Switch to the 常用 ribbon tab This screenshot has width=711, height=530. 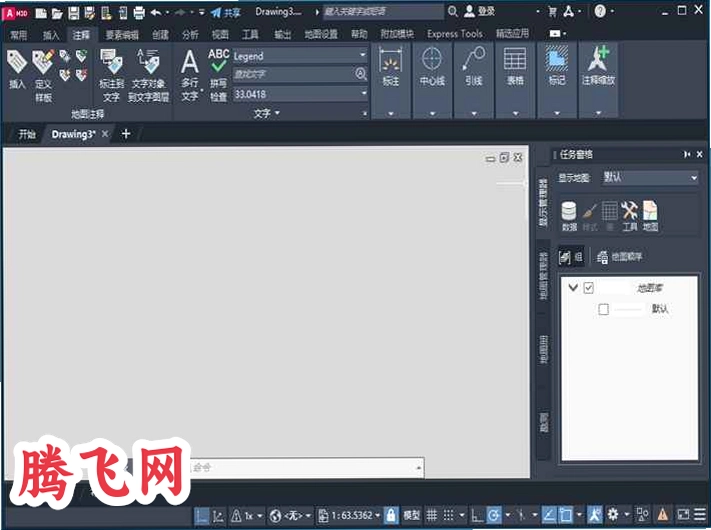[19, 35]
